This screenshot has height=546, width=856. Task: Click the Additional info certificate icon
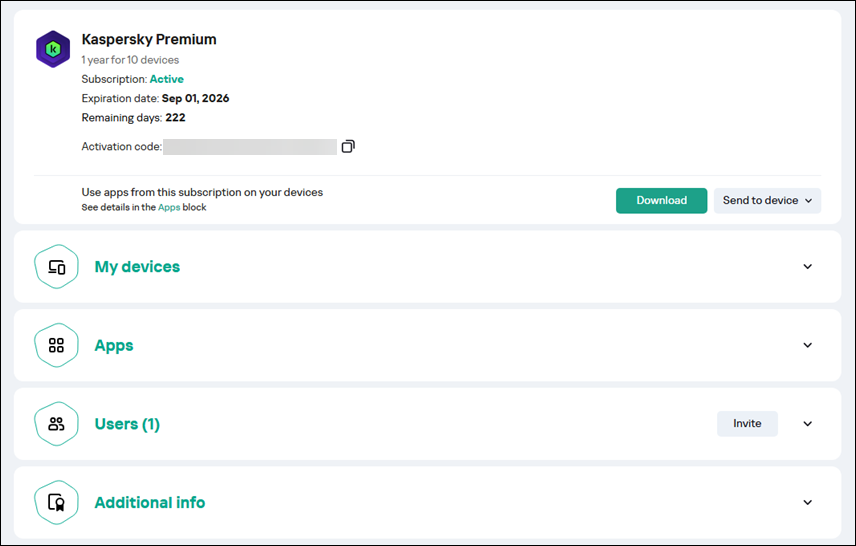(x=56, y=502)
